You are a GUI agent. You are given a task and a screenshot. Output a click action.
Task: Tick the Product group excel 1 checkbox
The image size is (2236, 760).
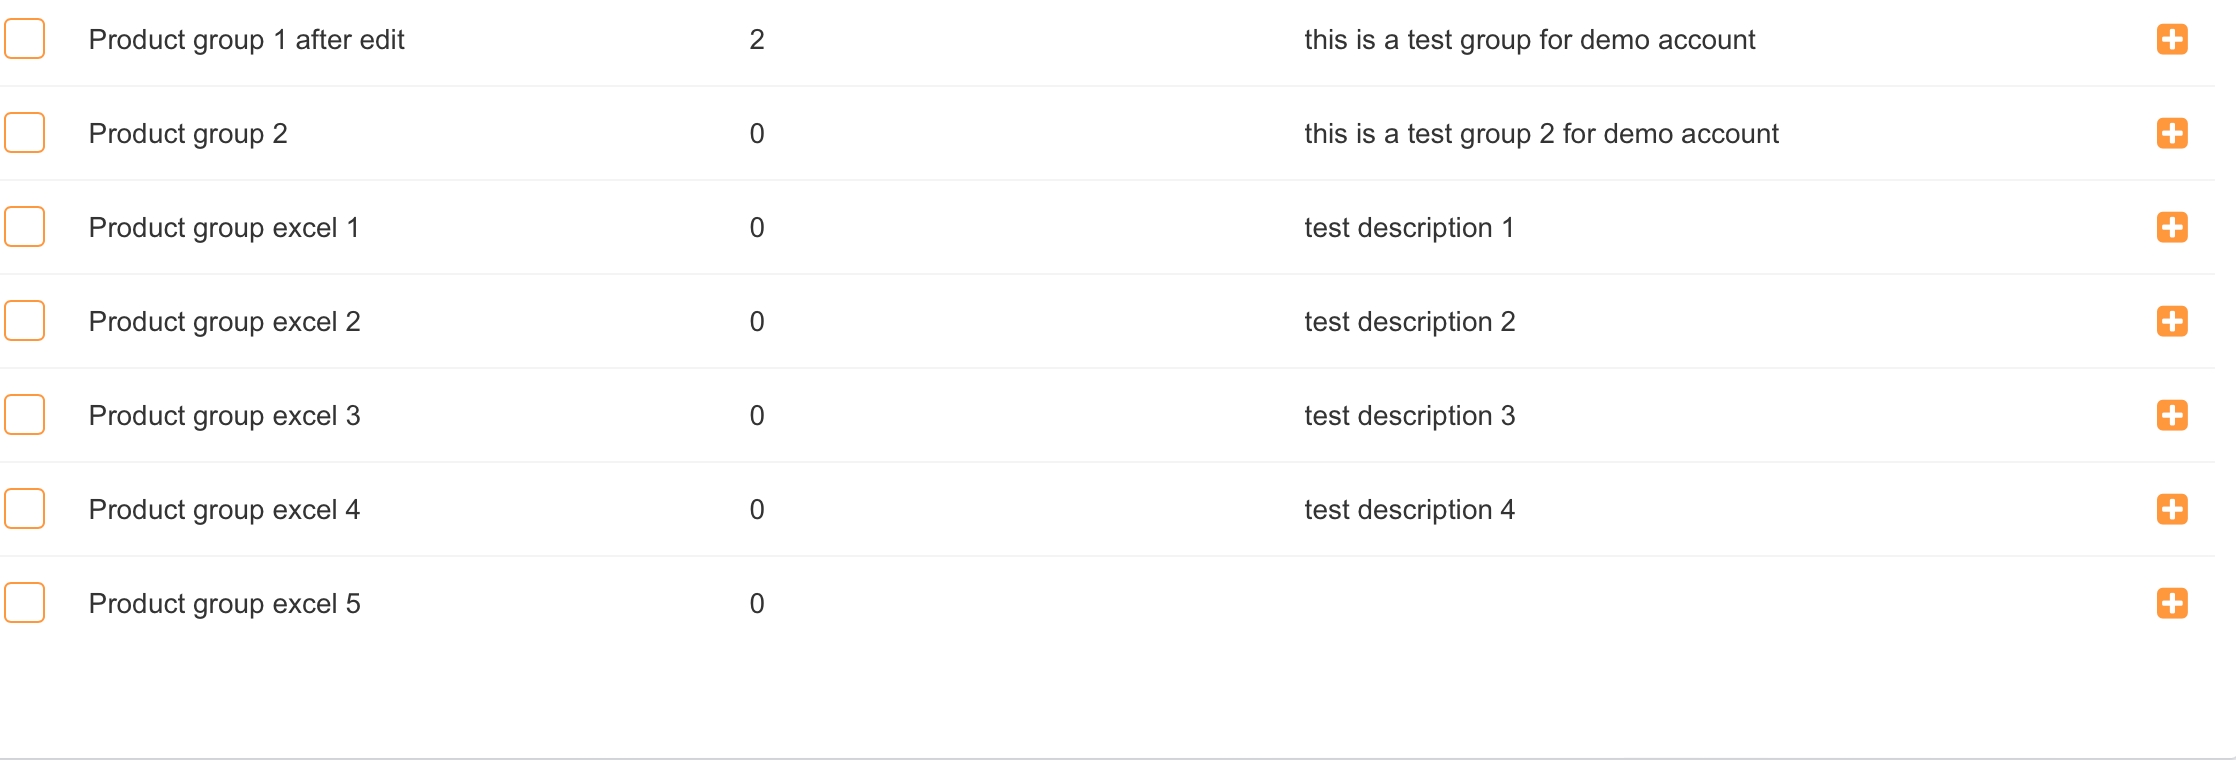[x=25, y=228]
